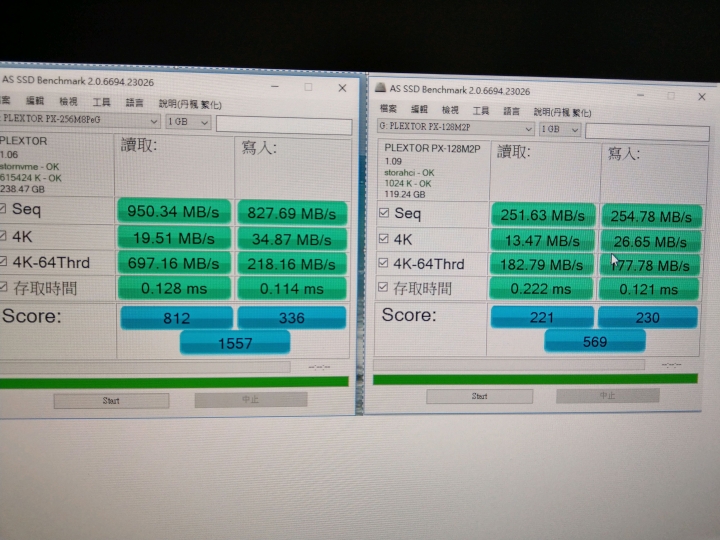Click the 119.24 GB capacity text
The height and width of the screenshot is (540, 720).
pos(405,194)
